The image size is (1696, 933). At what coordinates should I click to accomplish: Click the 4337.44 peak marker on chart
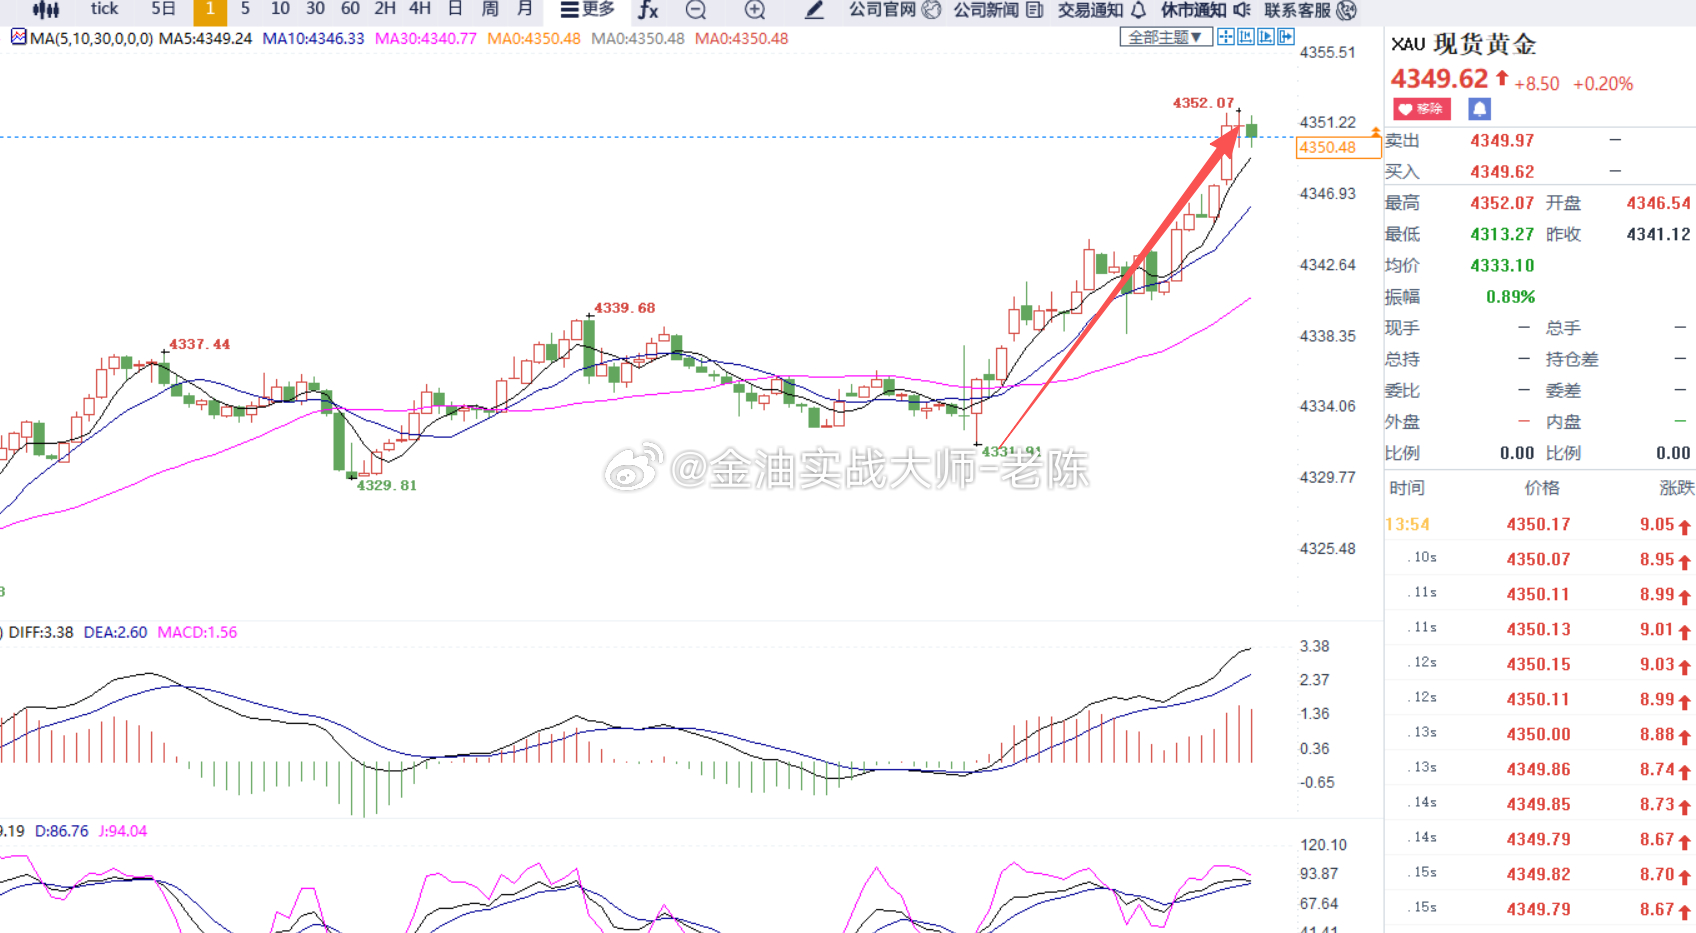click(x=199, y=344)
